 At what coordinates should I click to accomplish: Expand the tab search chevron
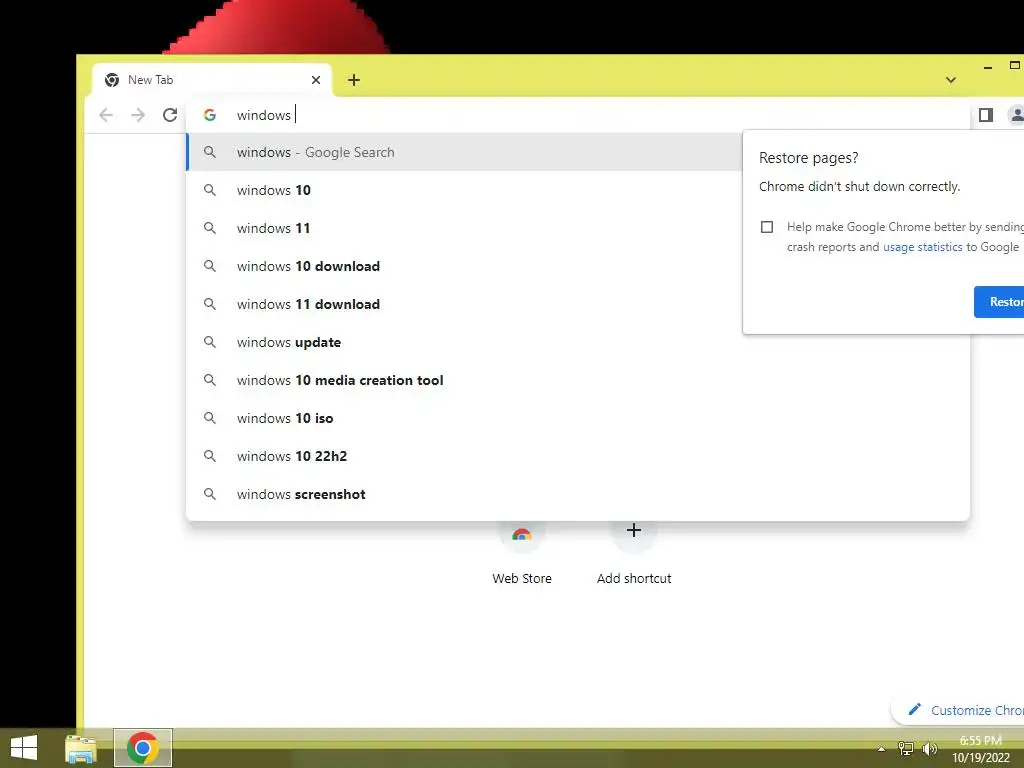point(951,80)
